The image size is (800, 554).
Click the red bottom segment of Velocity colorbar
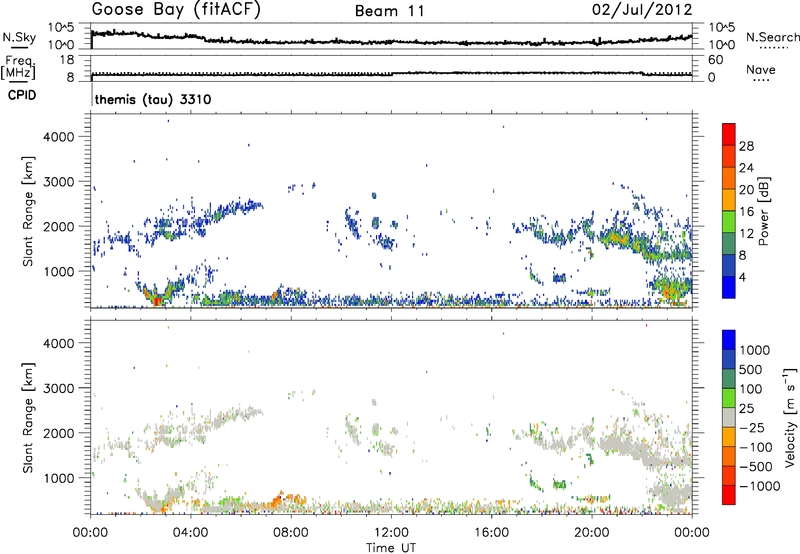click(729, 495)
